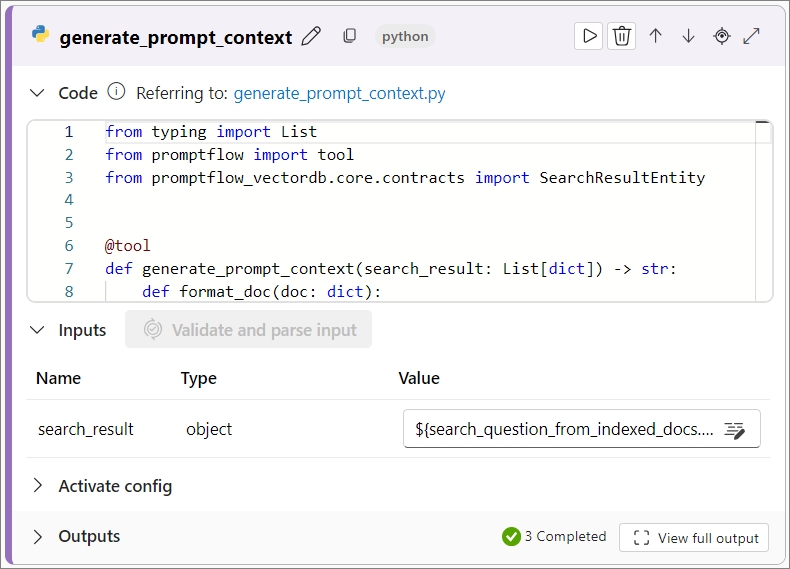This screenshot has height=569, width=790.
Task: Click code line 2 importing tool
Action: point(229,155)
